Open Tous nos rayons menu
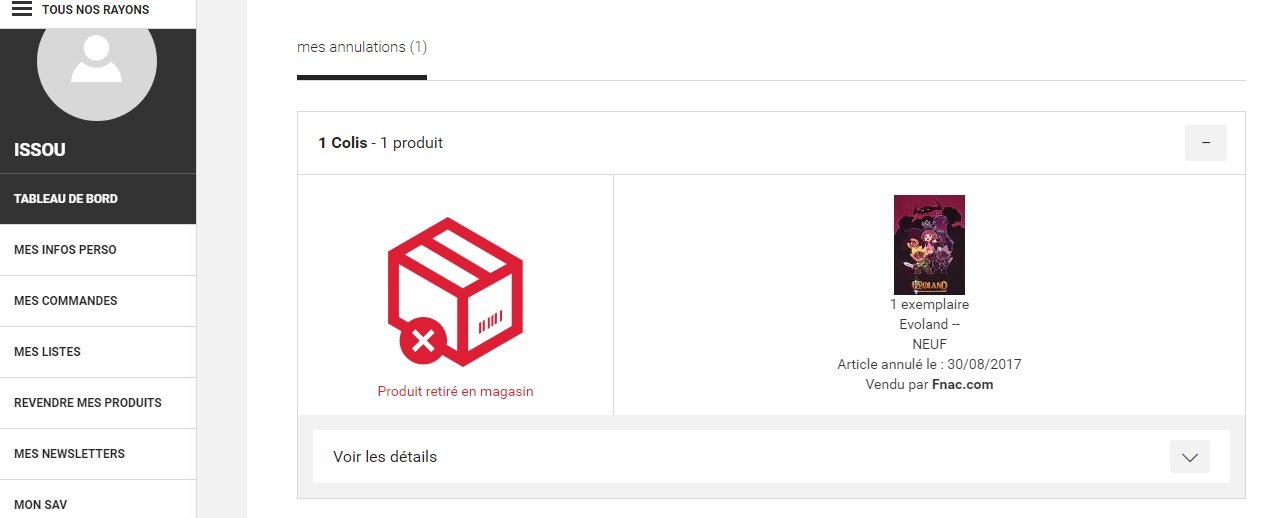Image resolution: width=1278 pixels, height=518 pixels. (x=95, y=10)
